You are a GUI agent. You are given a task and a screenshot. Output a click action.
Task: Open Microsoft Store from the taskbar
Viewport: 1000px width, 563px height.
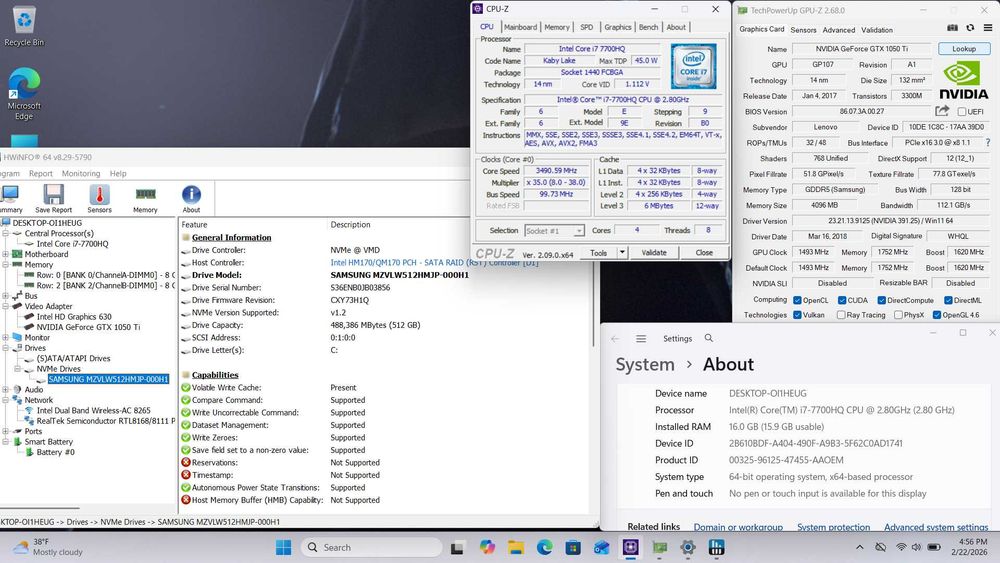pyautogui.click(x=573, y=547)
